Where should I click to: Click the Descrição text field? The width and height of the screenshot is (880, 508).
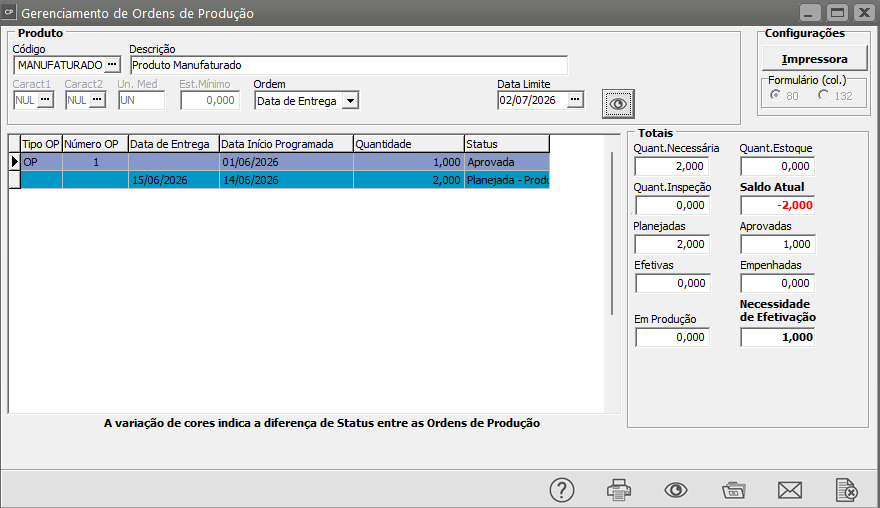click(x=349, y=65)
